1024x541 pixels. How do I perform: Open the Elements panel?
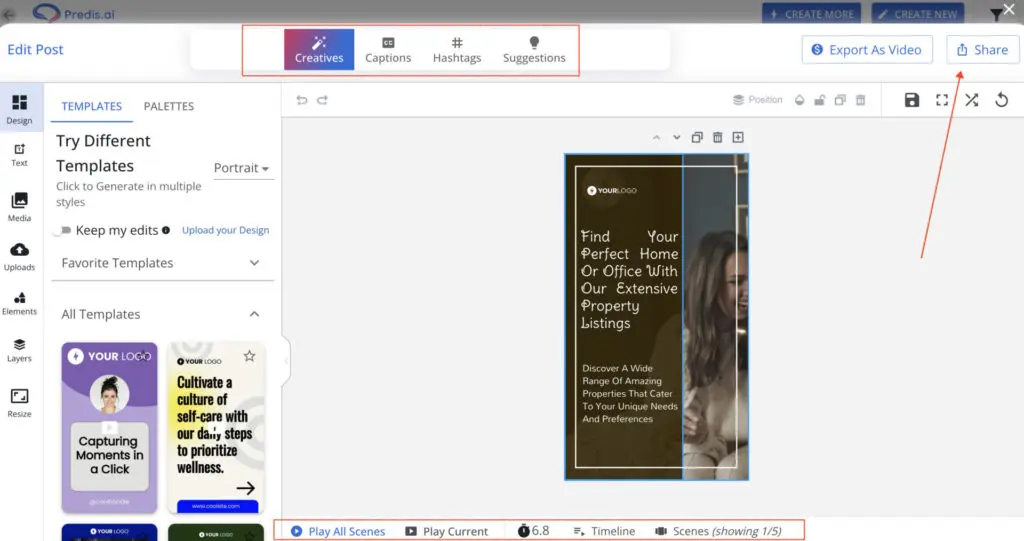click(20, 304)
